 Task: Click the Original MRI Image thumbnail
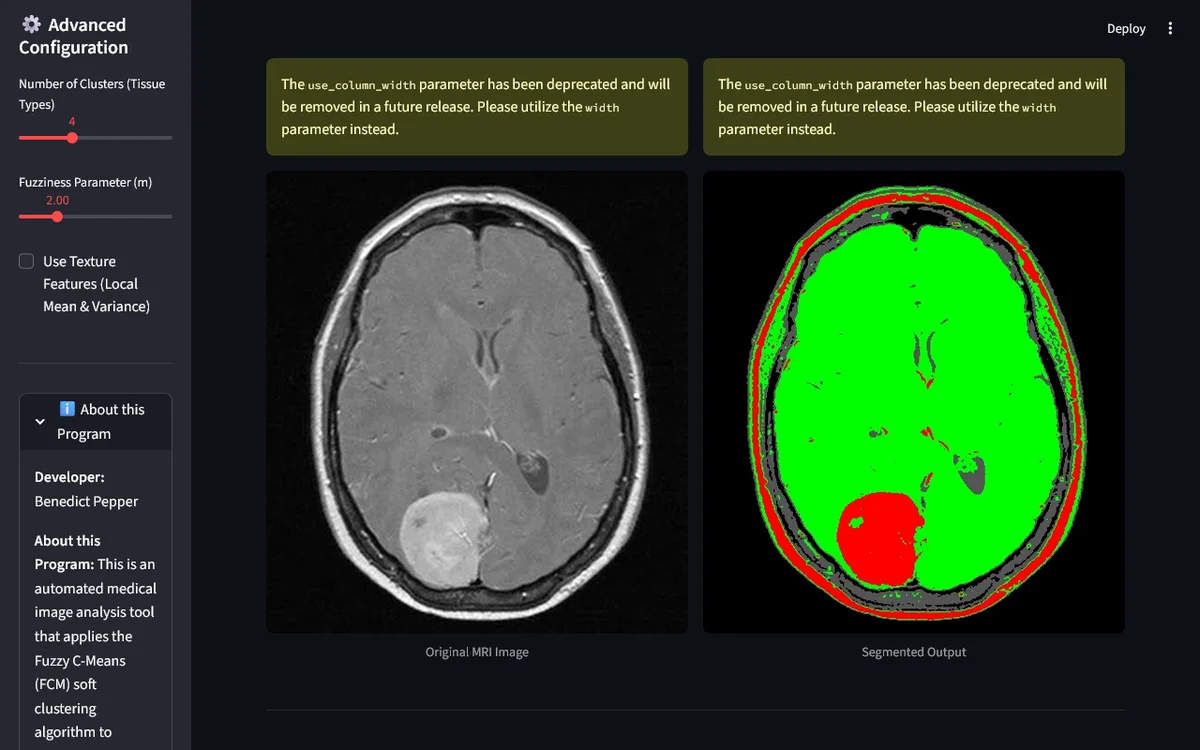pos(477,402)
